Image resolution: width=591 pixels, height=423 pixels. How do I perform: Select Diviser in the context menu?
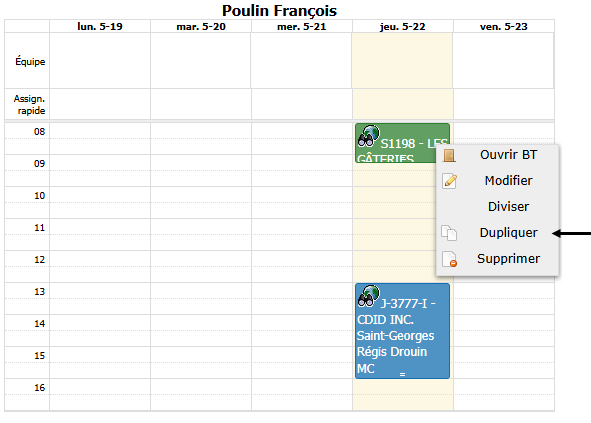tap(508, 207)
